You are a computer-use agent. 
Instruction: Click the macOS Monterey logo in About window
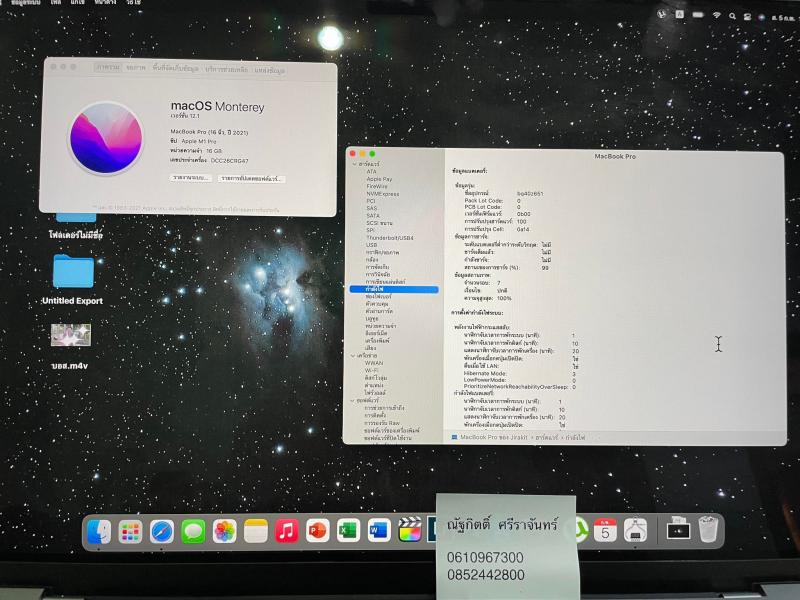106,138
